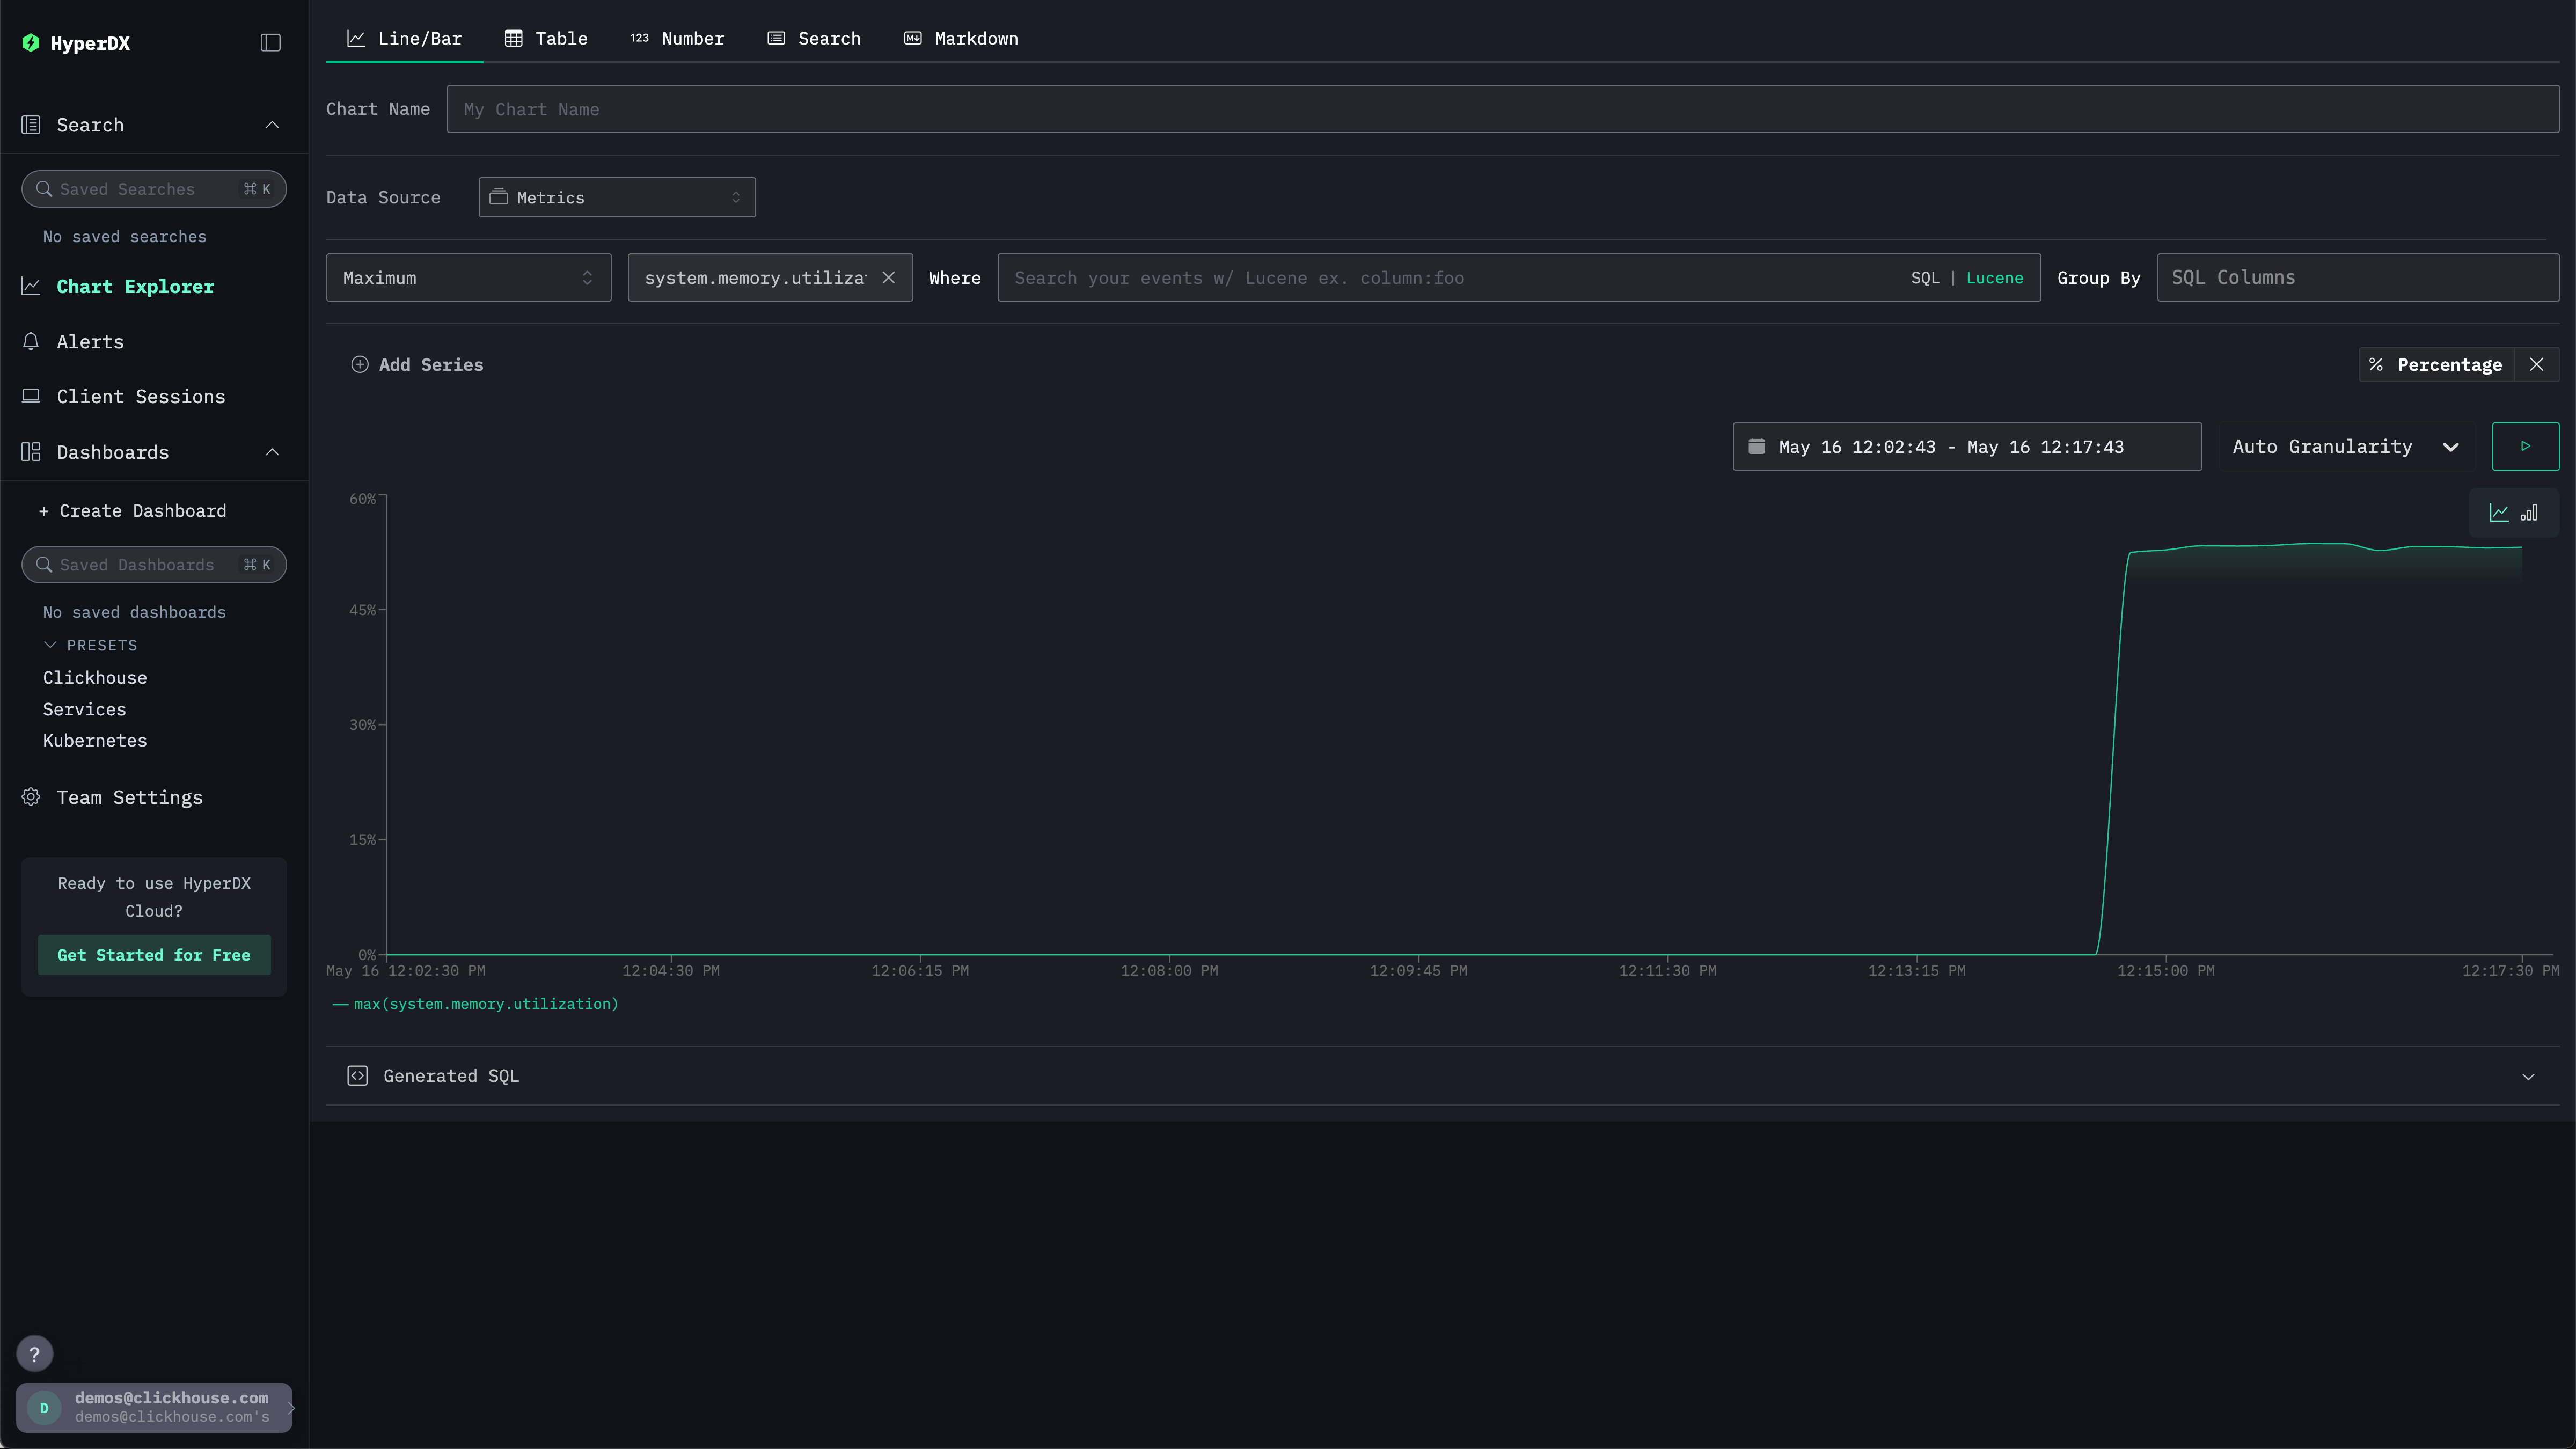Collapse the sidebar with the panel icon

(270, 42)
